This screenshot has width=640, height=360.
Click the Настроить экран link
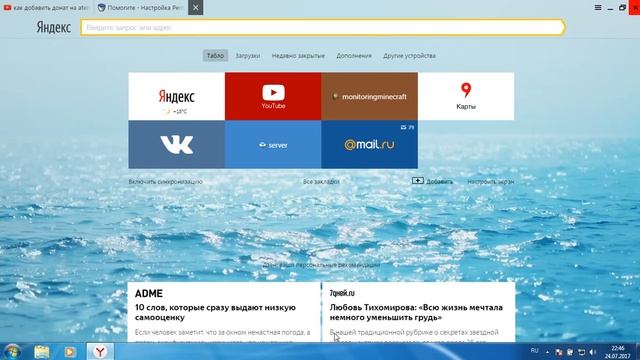[491, 182]
